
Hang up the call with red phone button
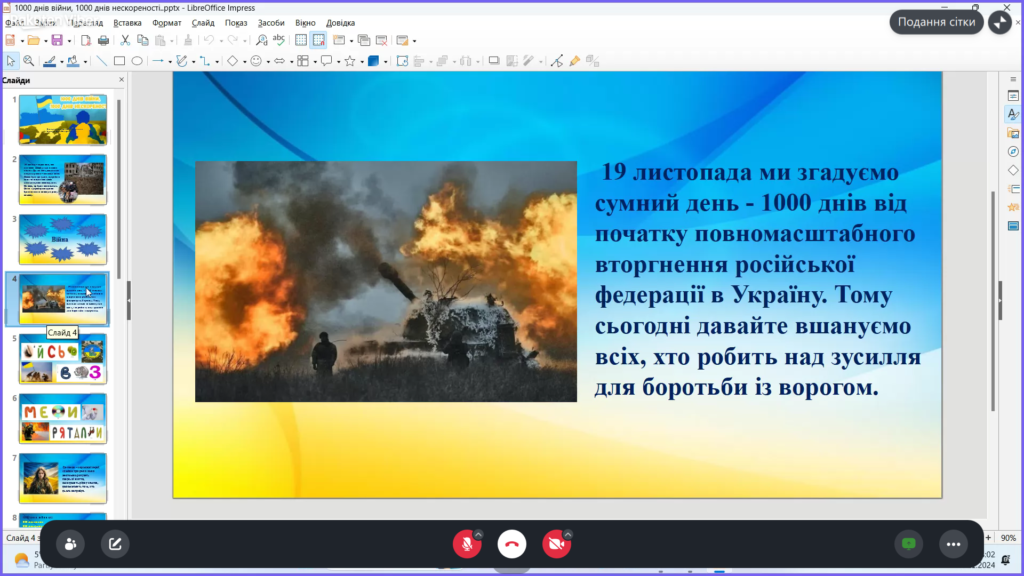click(x=512, y=544)
